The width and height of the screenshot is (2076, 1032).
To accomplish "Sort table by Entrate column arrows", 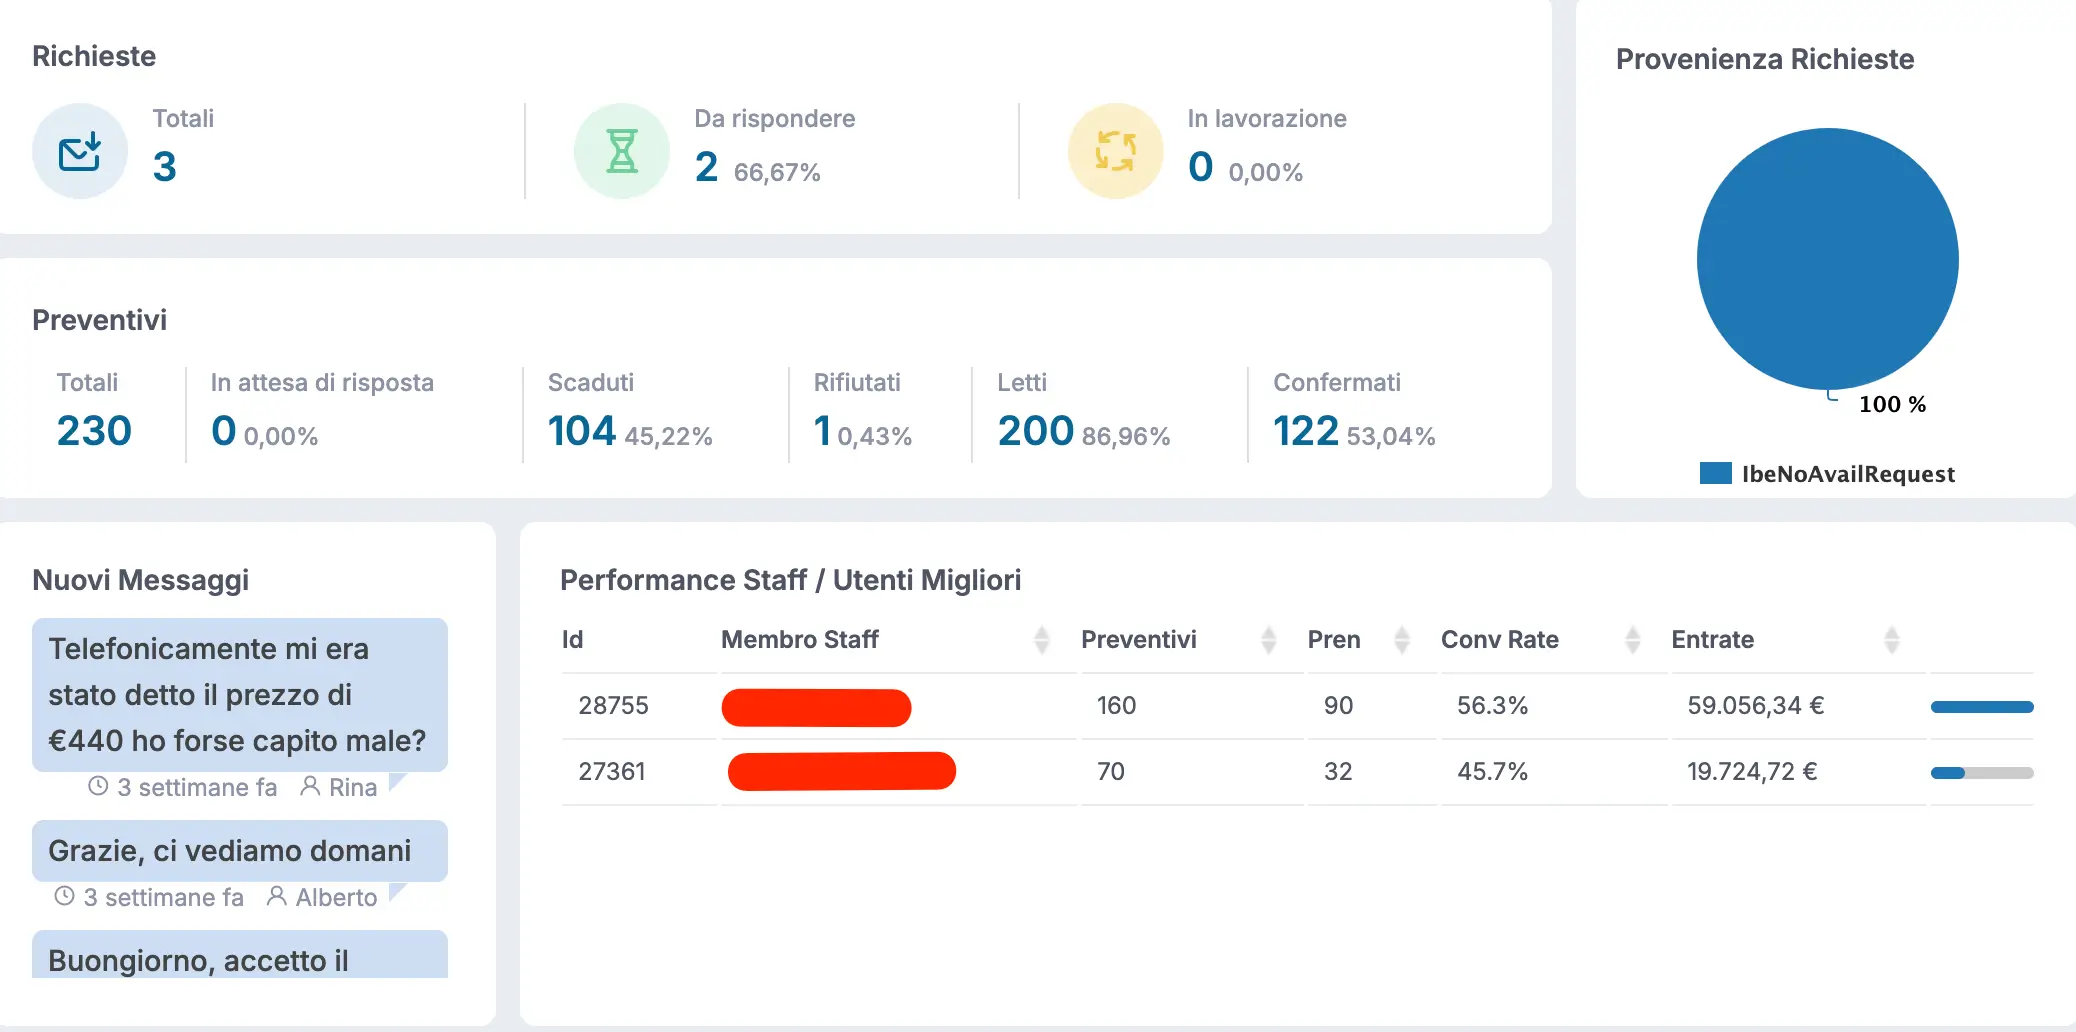I will [x=1891, y=640].
